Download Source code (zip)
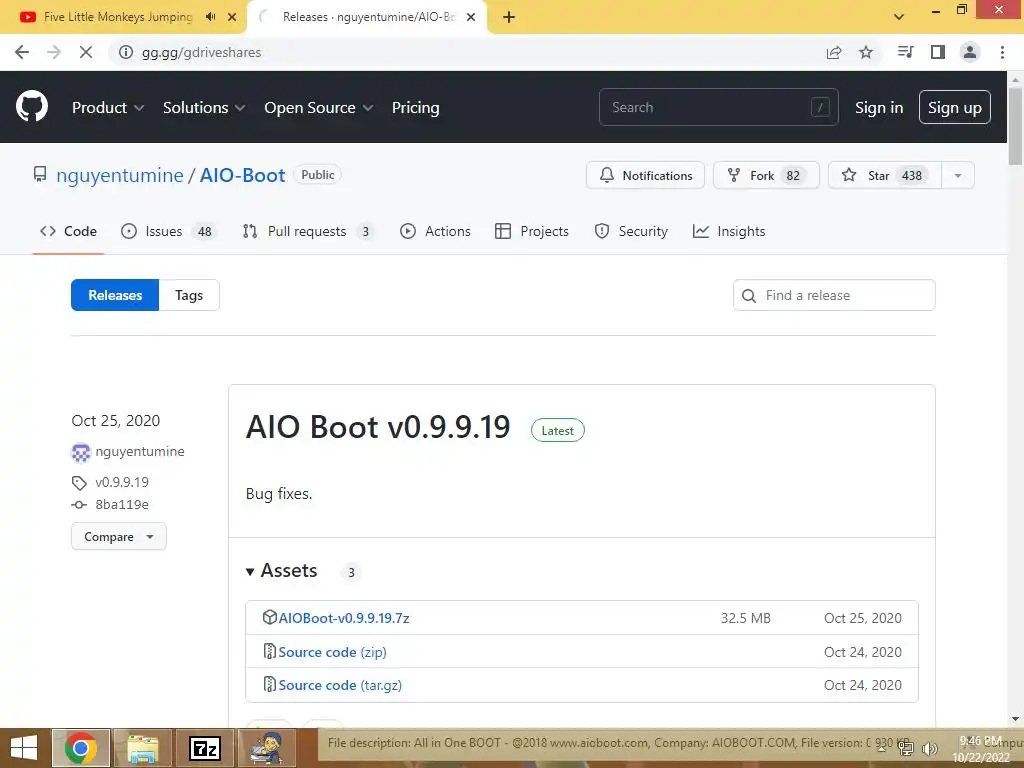1024x768 pixels. pyautogui.click(x=332, y=652)
